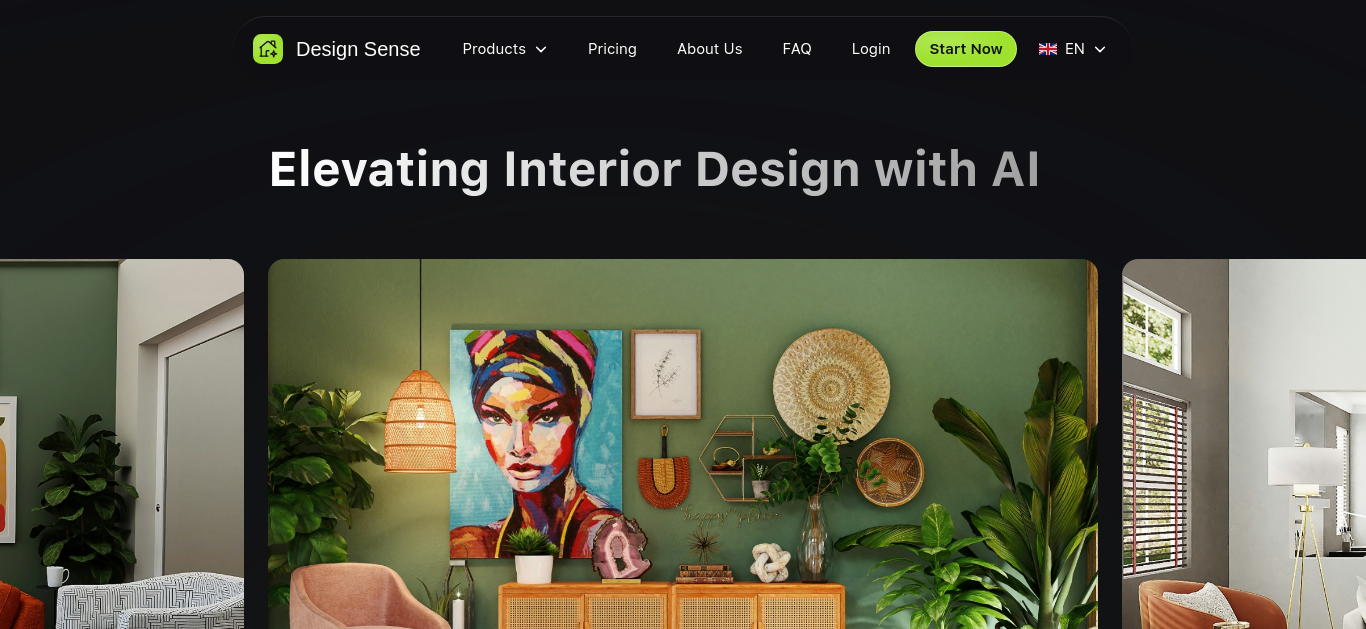1366x629 pixels.
Task: Select the right room image with window blinds
Action: point(1244,444)
